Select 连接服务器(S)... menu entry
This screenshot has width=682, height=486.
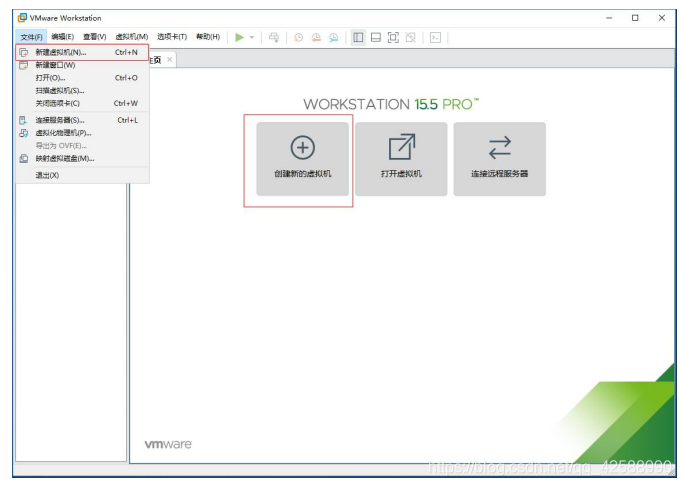83,120
